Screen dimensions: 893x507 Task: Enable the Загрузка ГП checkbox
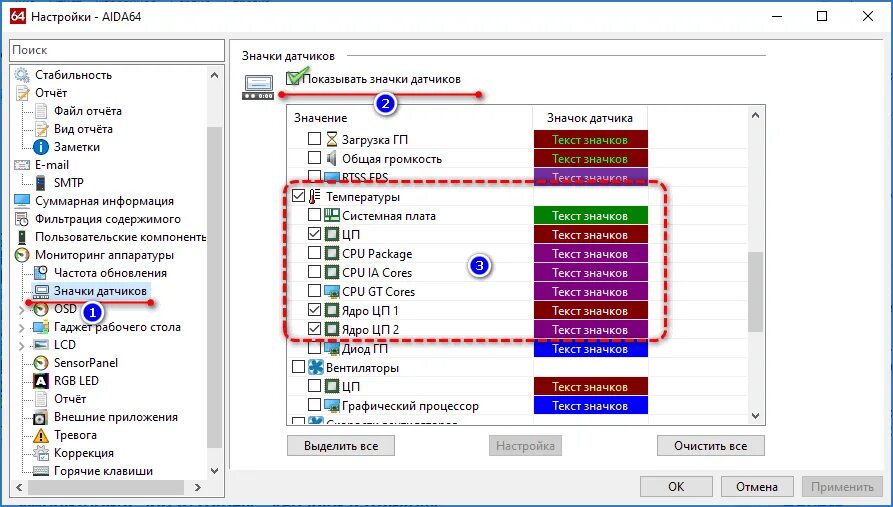tap(314, 139)
